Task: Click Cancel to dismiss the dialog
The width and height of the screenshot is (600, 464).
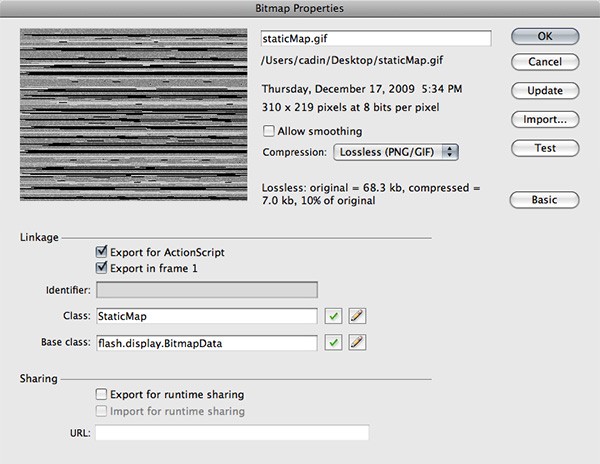Action: pos(544,62)
